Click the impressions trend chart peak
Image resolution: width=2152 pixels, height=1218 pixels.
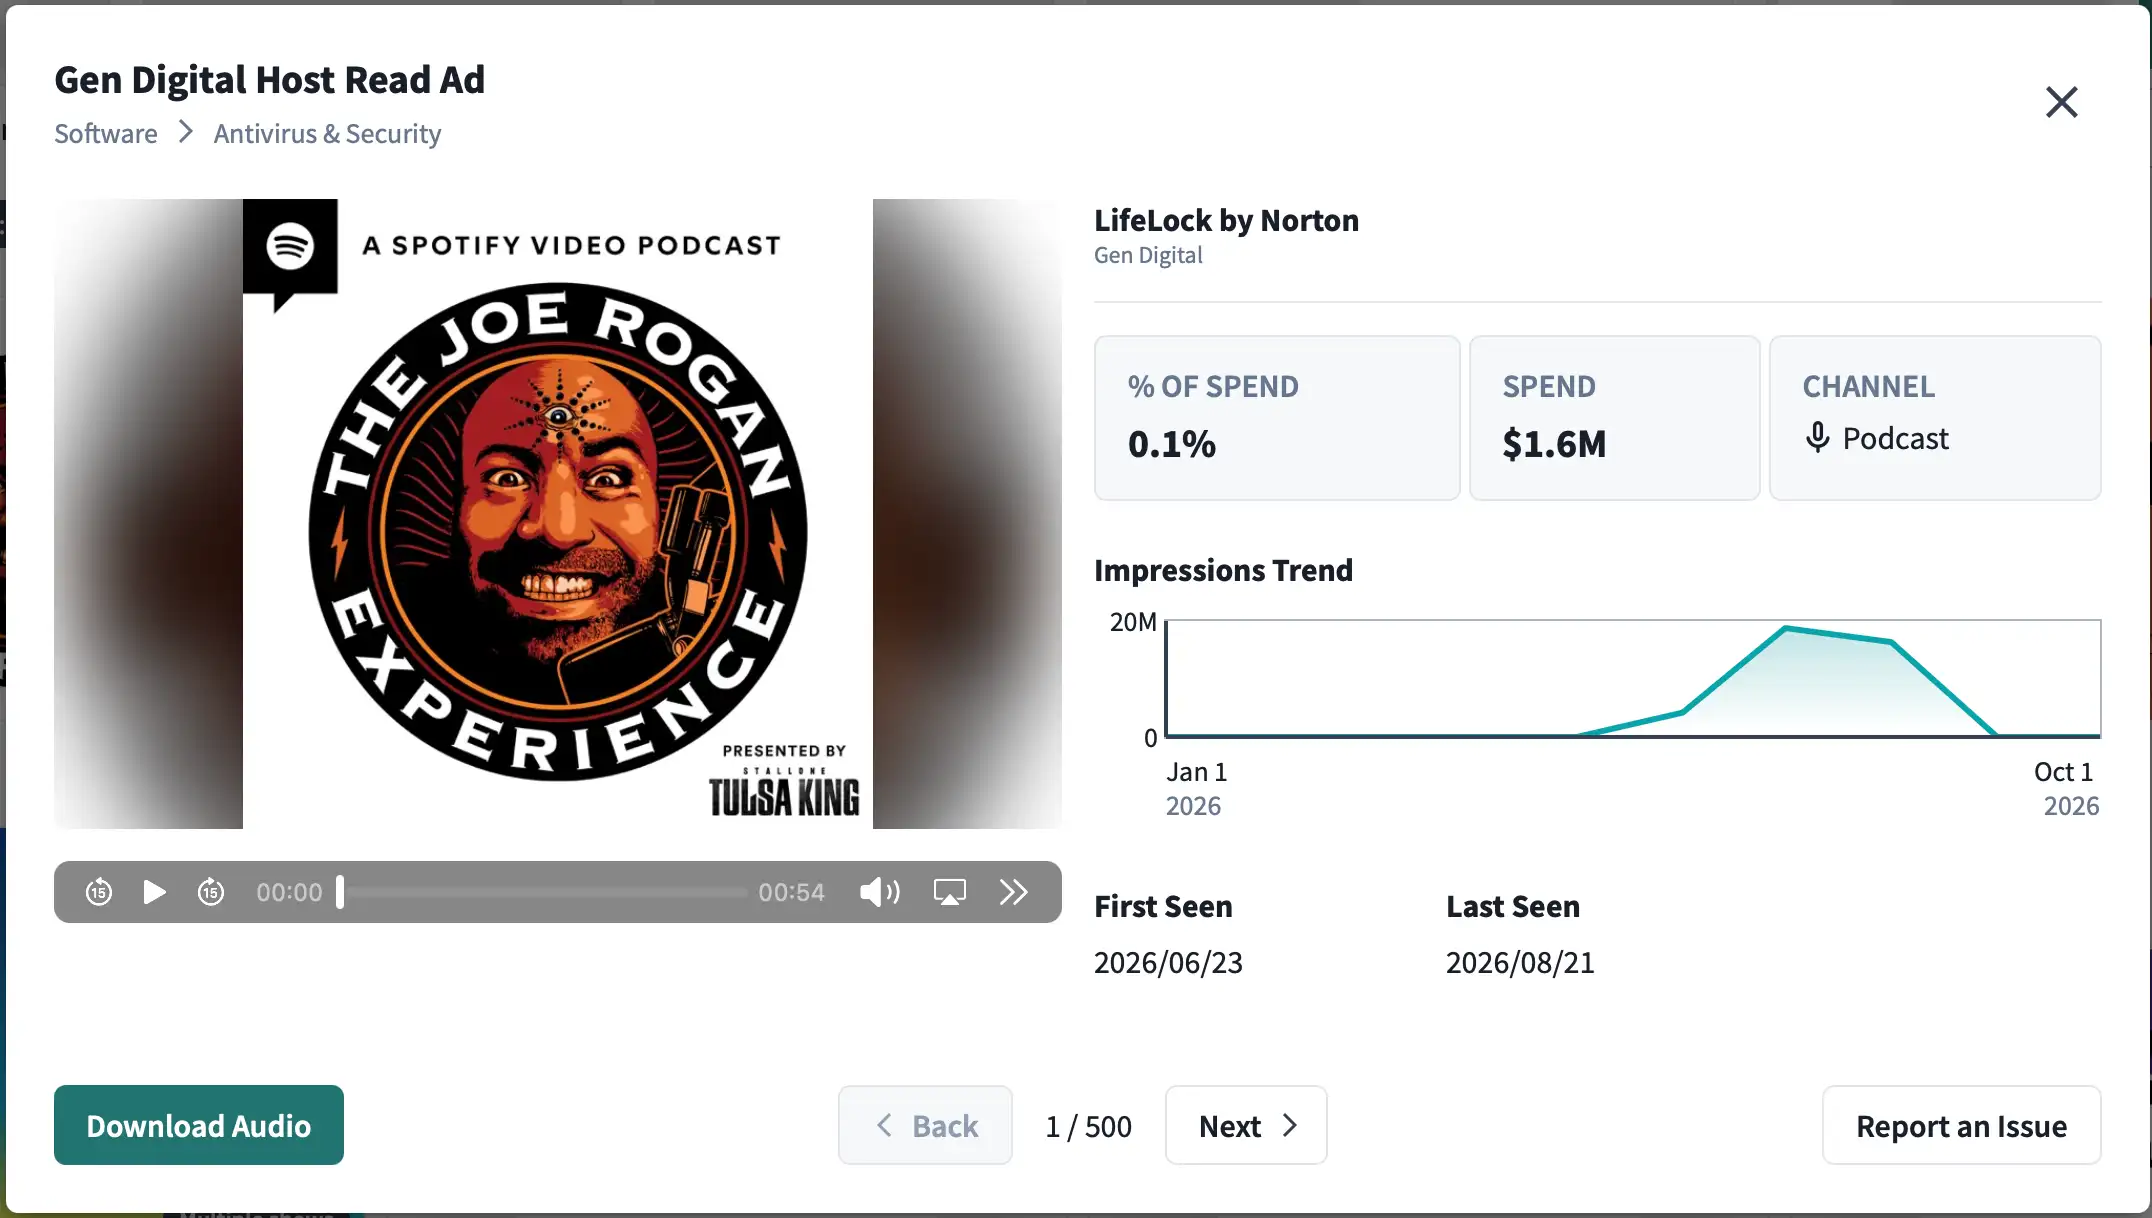pyautogui.click(x=1786, y=628)
